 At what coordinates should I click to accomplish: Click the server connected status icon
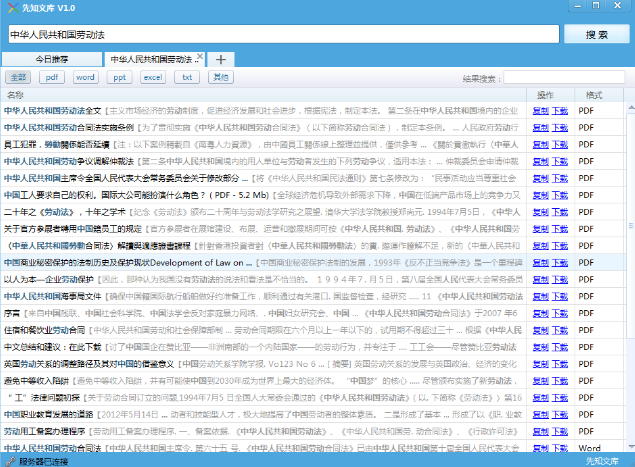click(9, 460)
